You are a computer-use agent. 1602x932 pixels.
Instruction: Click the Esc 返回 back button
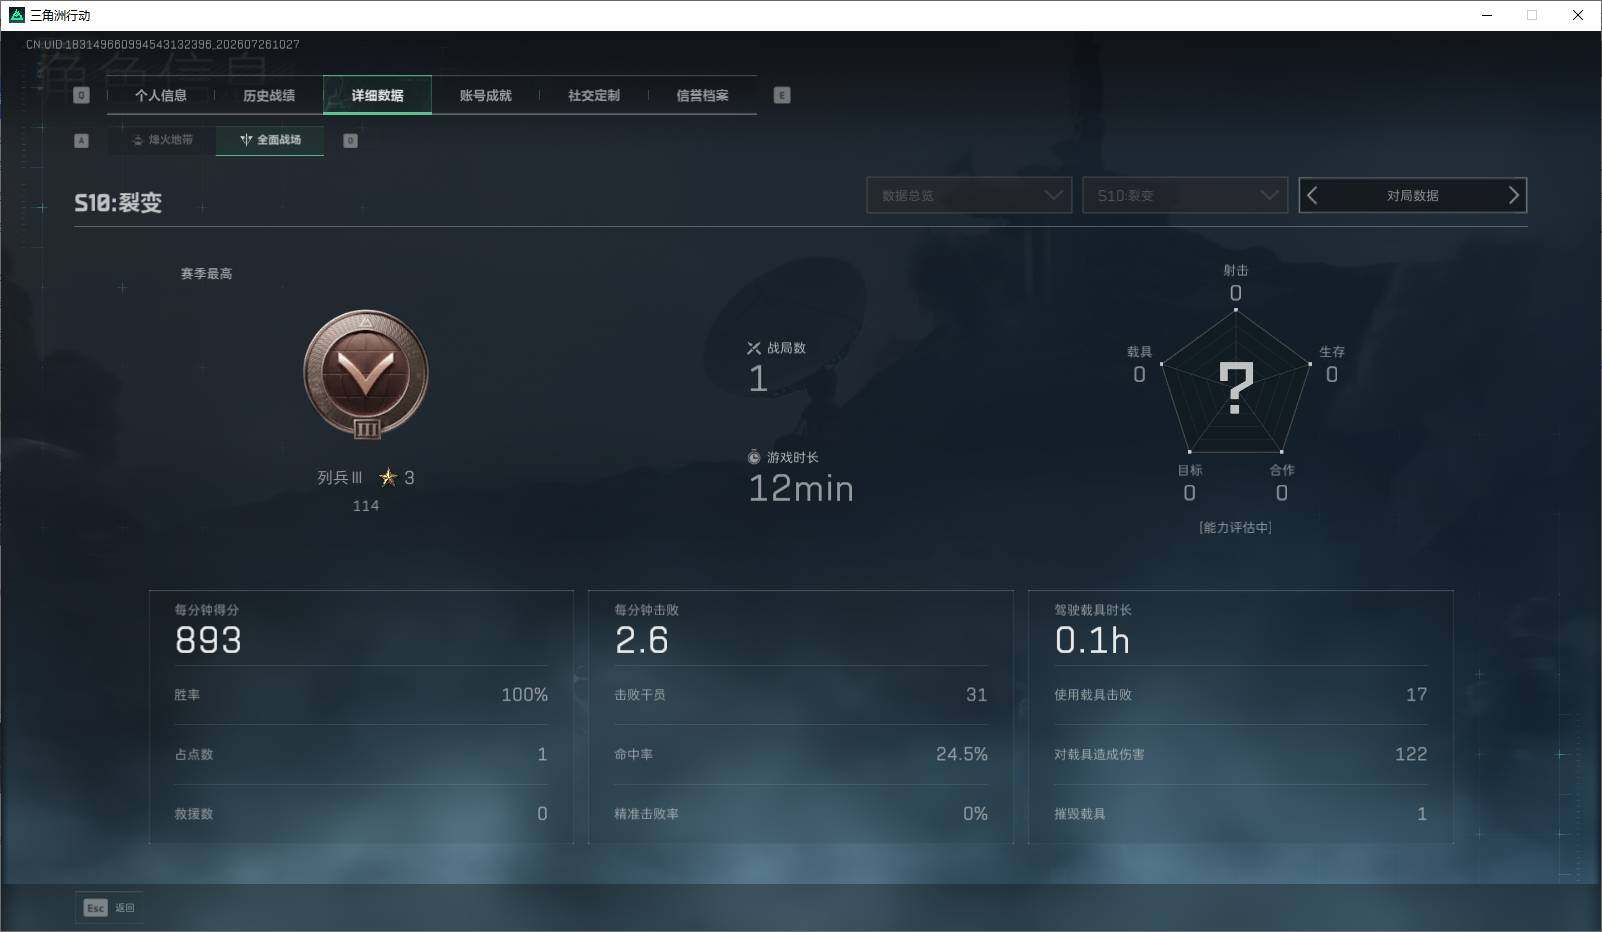click(x=109, y=907)
